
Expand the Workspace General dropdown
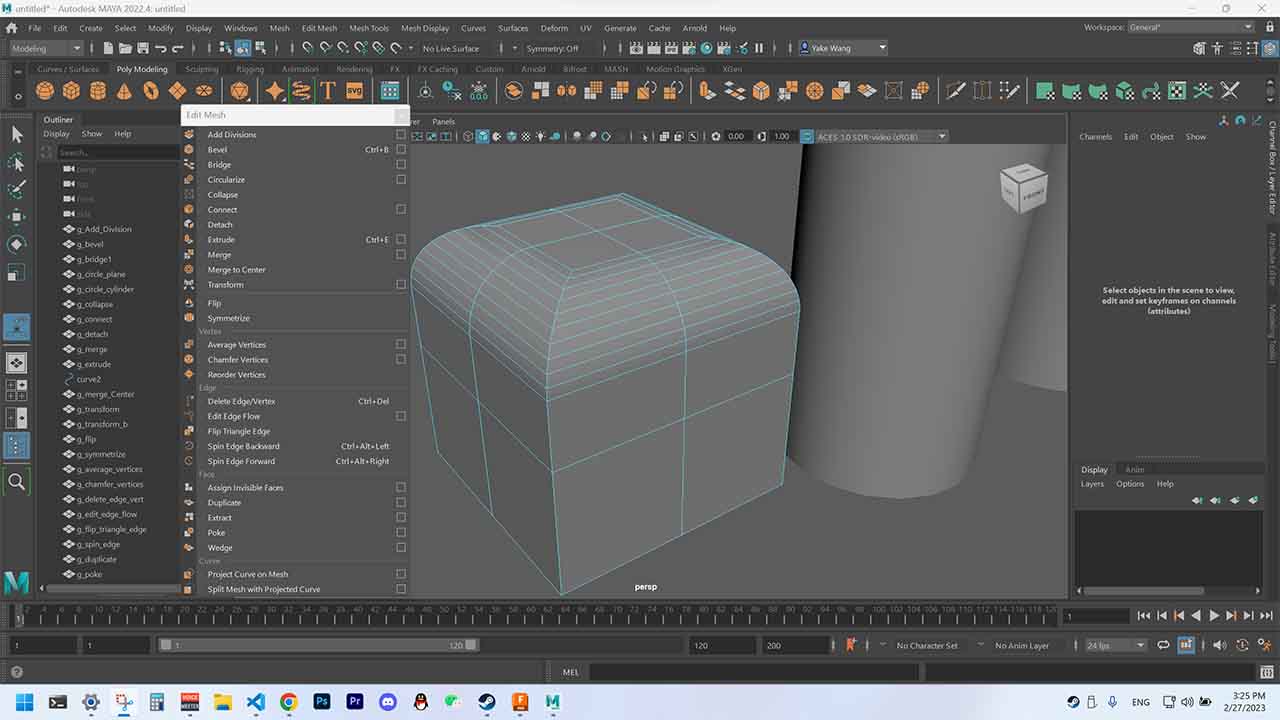tap(1190, 27)
